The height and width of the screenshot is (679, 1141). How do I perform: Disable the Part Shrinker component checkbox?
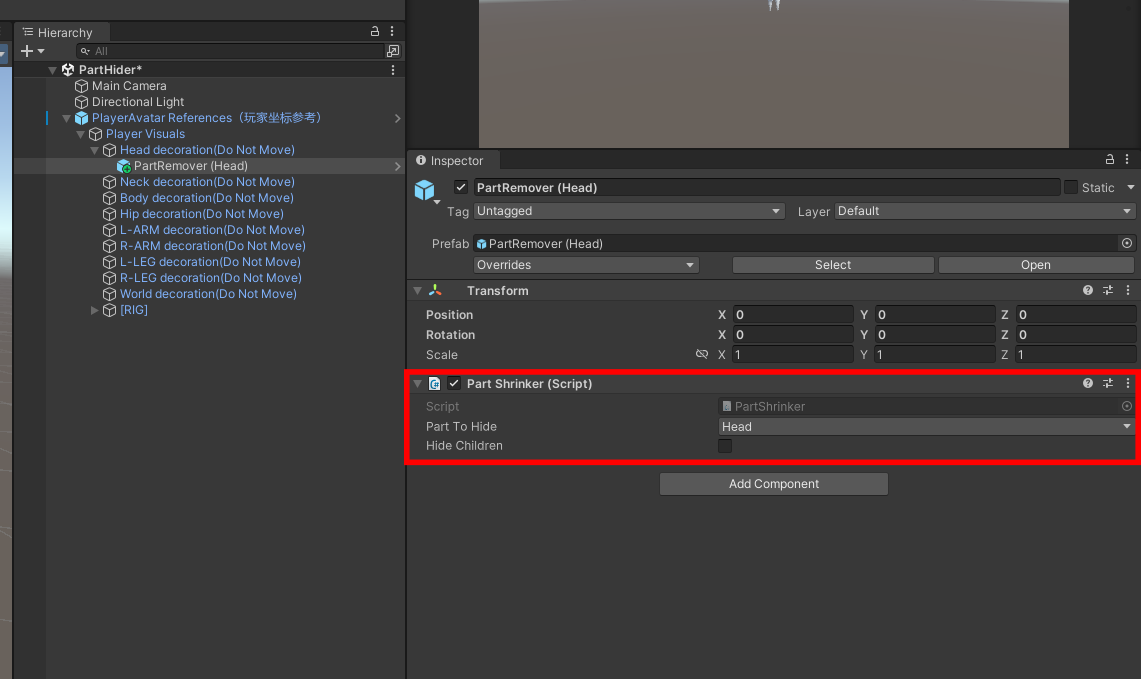point(454,383)
